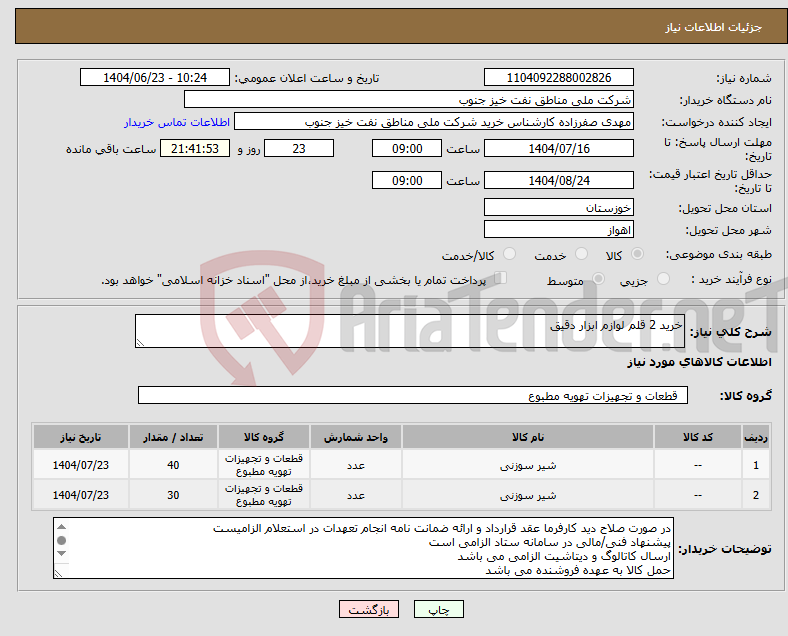Select the کالا radio button
Image resolution: width=788 pixels, height=636 pixels.
(637, 254)
